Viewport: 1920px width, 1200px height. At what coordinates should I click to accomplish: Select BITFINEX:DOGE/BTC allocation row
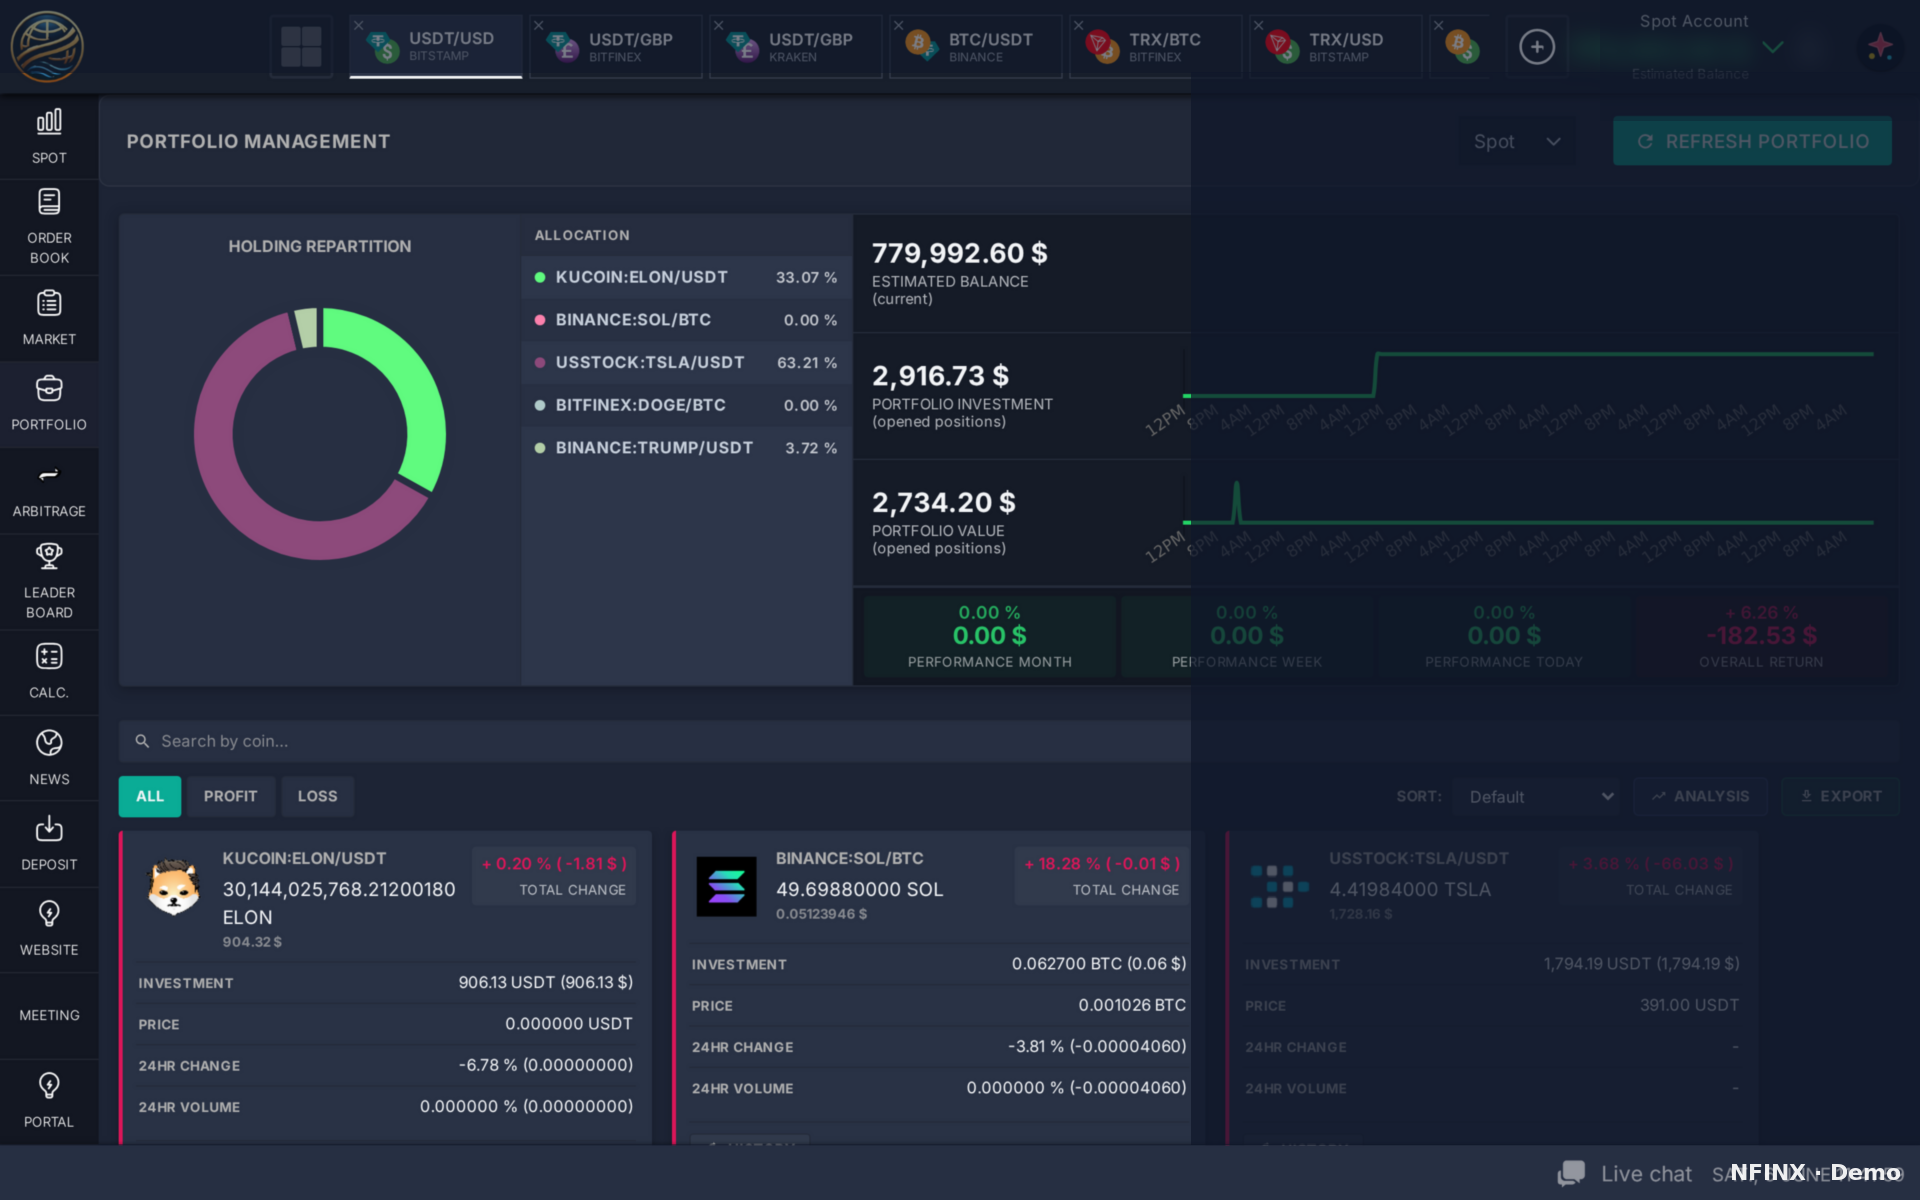(x=686, y=405)
